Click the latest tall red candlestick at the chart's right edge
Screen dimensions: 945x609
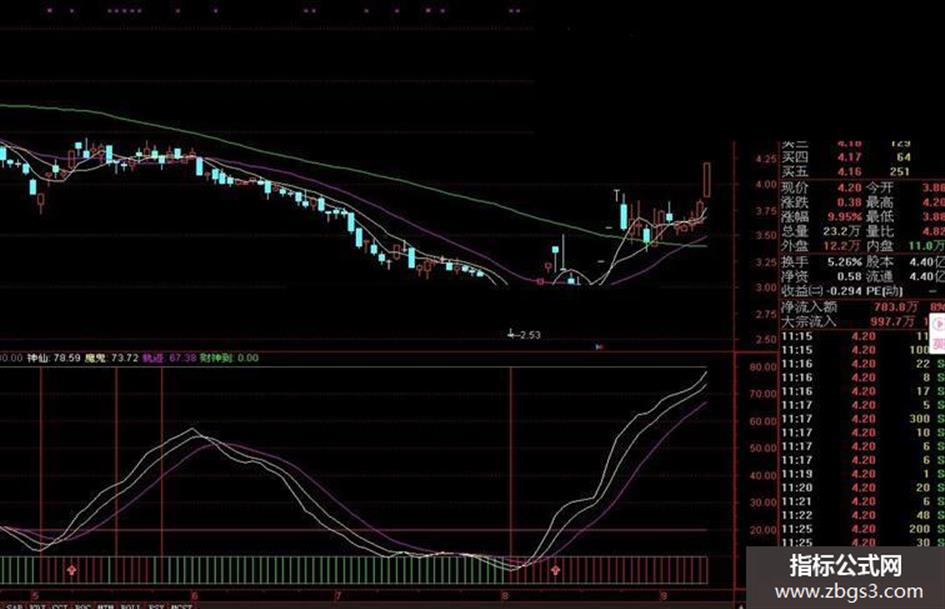click(x=706, y=179)
